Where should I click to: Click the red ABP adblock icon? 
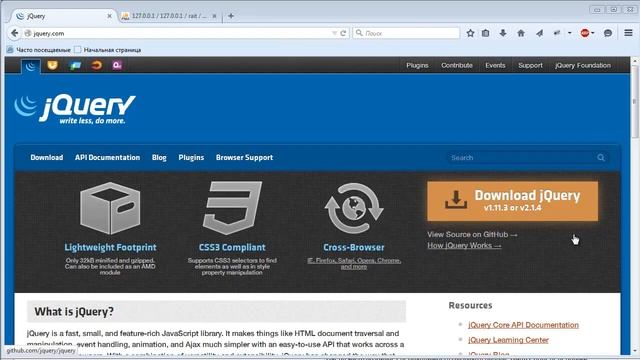coord(584,33)
